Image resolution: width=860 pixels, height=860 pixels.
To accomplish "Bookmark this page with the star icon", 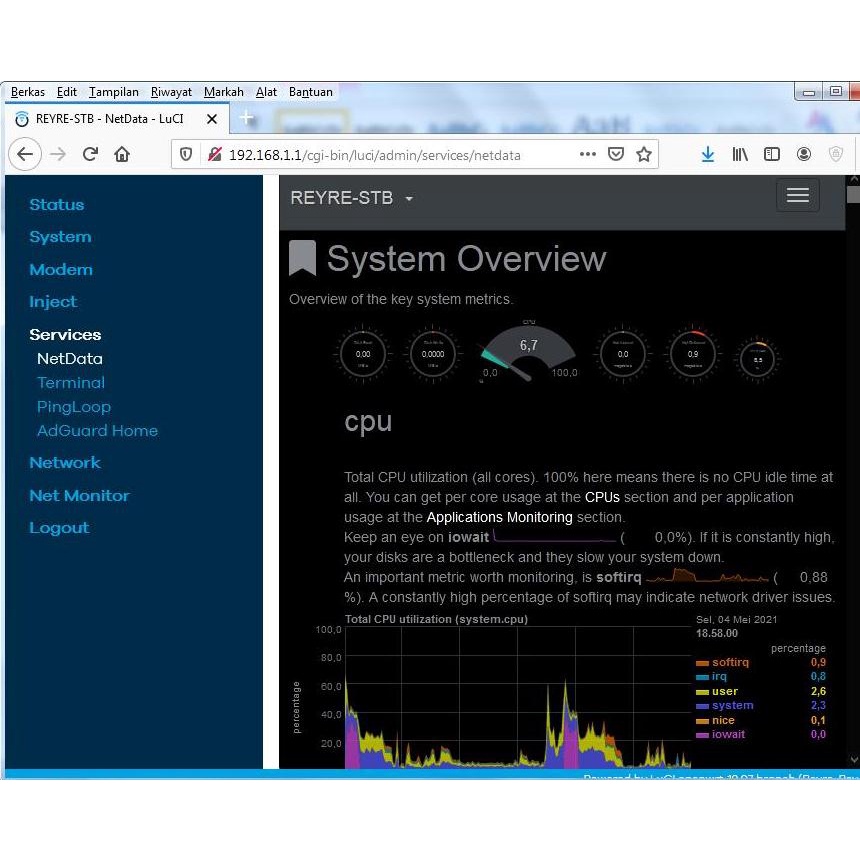I will [644, 154].
